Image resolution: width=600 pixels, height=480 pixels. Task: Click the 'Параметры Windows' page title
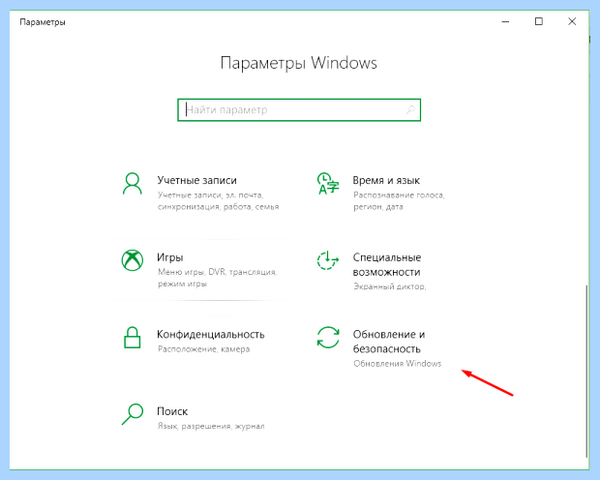coord(298,63)
